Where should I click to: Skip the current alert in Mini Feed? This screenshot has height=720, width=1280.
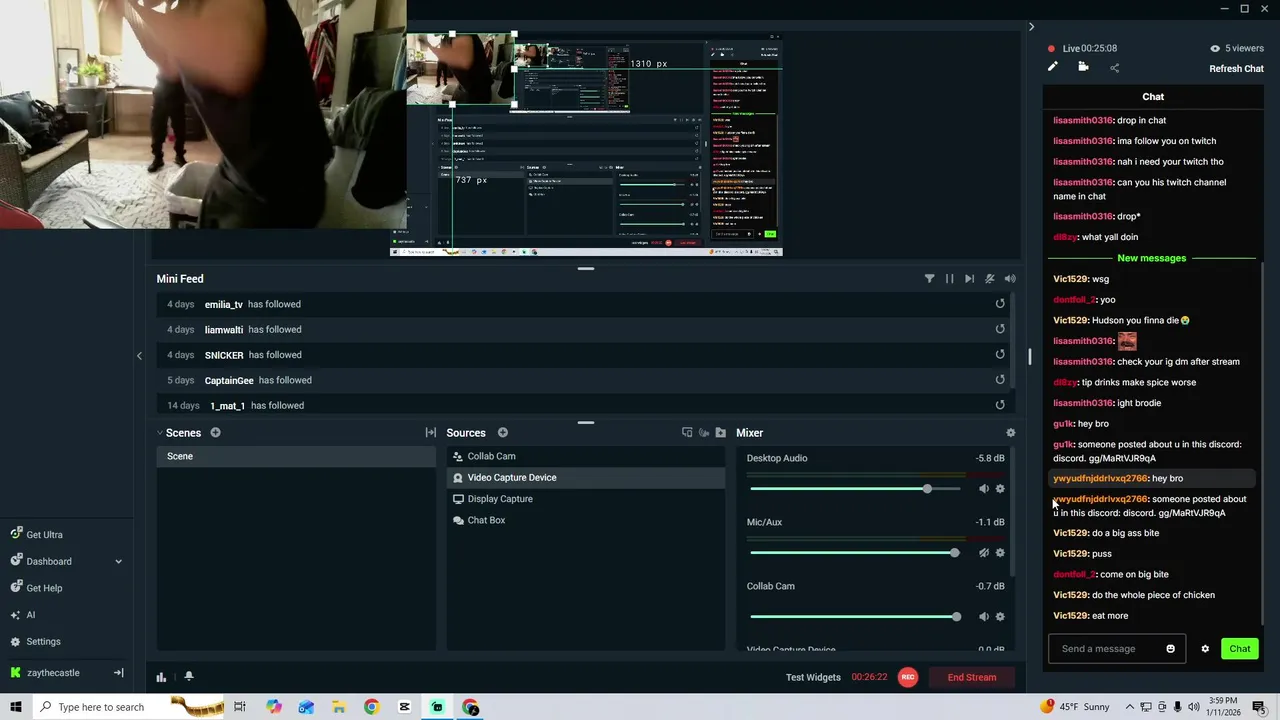tap(969, 279)
